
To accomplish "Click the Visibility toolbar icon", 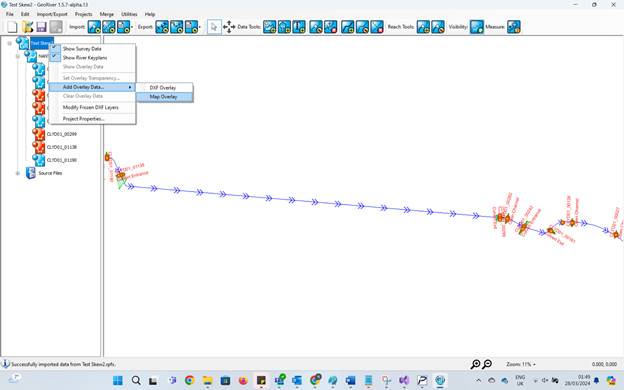I will tap(476, 27).
